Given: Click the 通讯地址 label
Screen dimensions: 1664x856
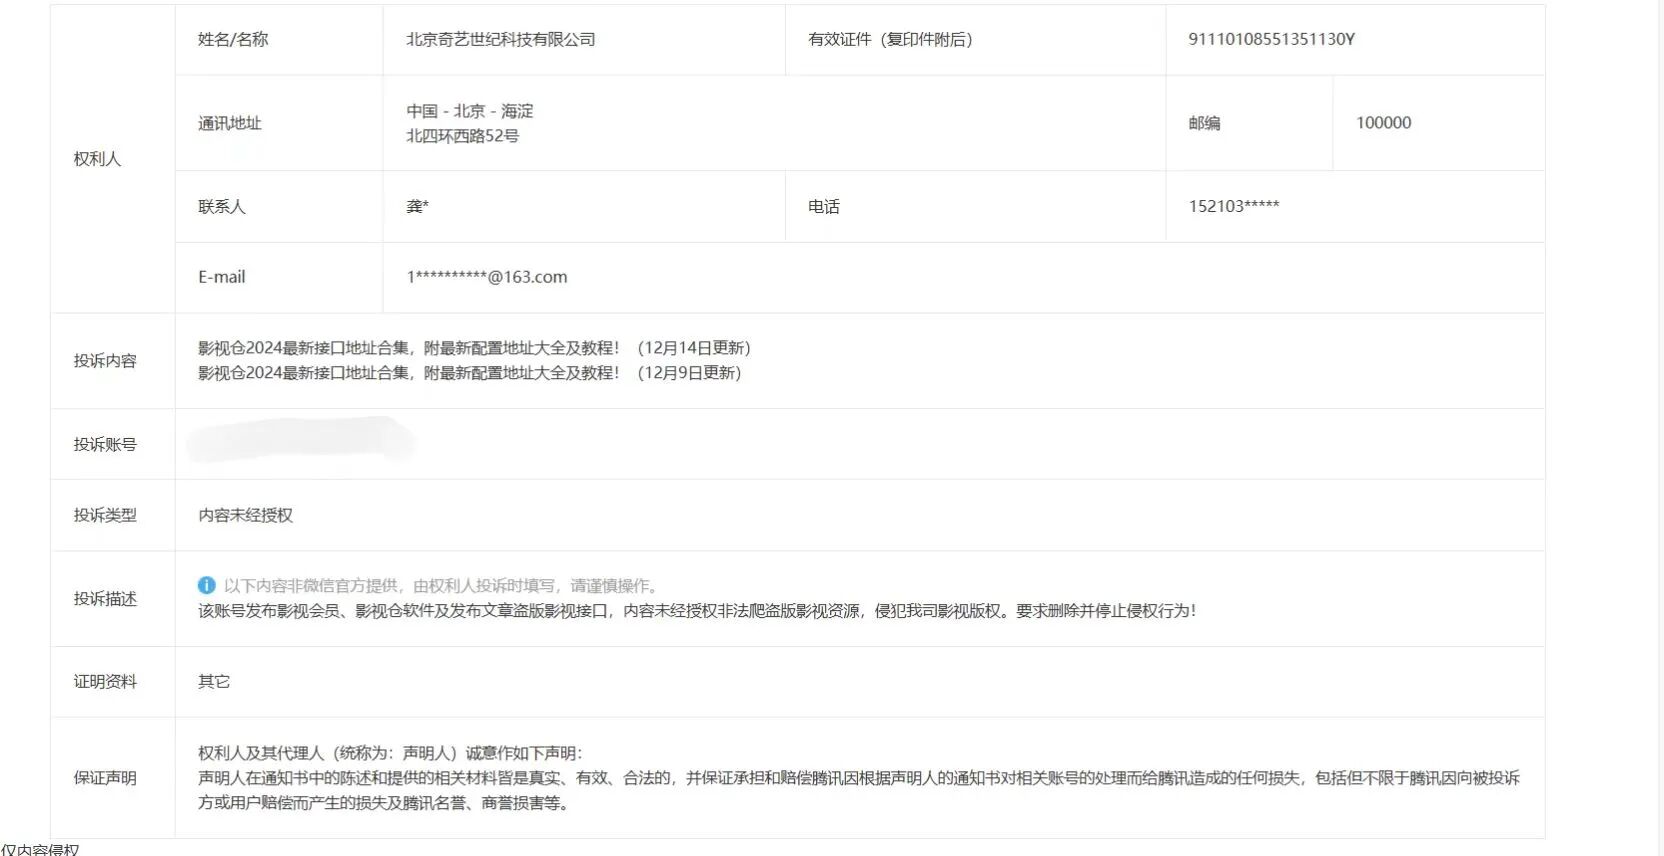Looking at the screenshot, I should (230, 123).
